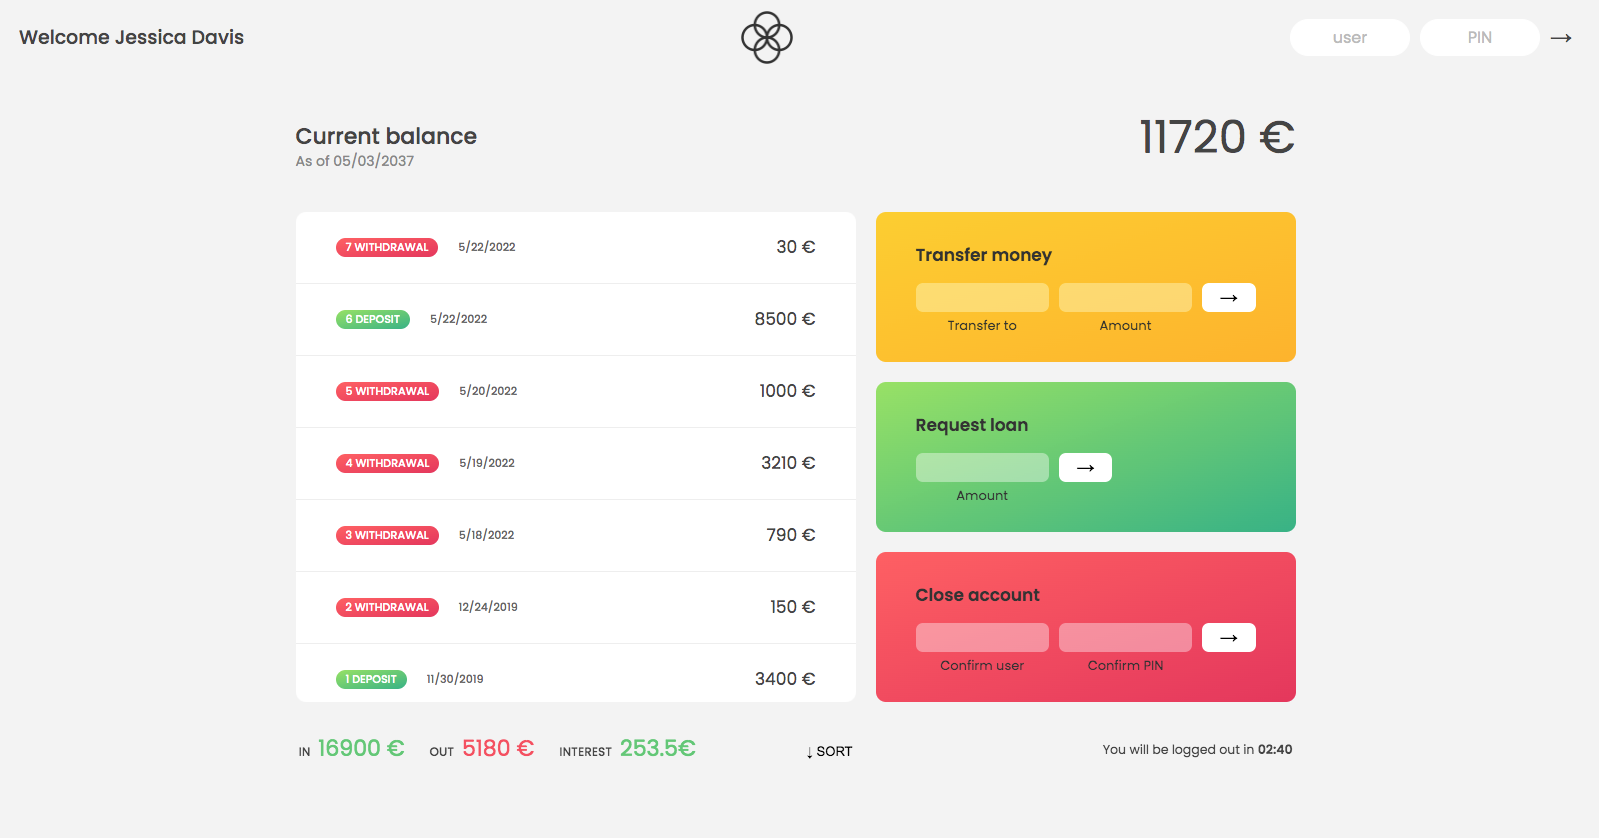
Task: Click the 1 DEPOSIT badge
Action: (371, 679)
